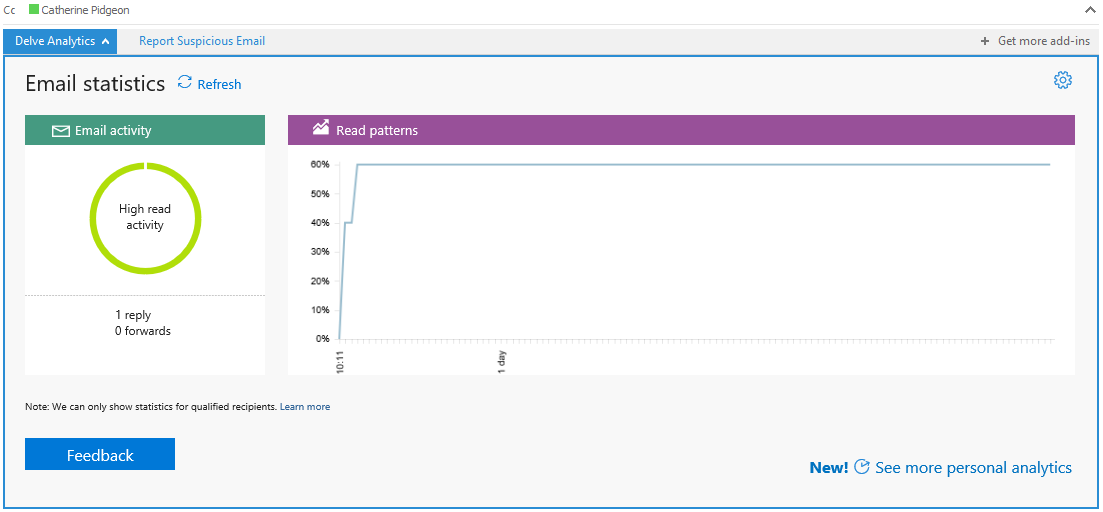Click the Cc field label

tap(9, 10)
